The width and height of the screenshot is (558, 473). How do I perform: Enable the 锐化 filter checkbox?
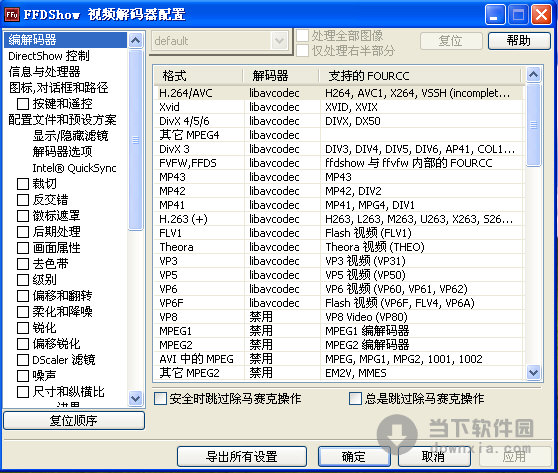coord(23,328)
